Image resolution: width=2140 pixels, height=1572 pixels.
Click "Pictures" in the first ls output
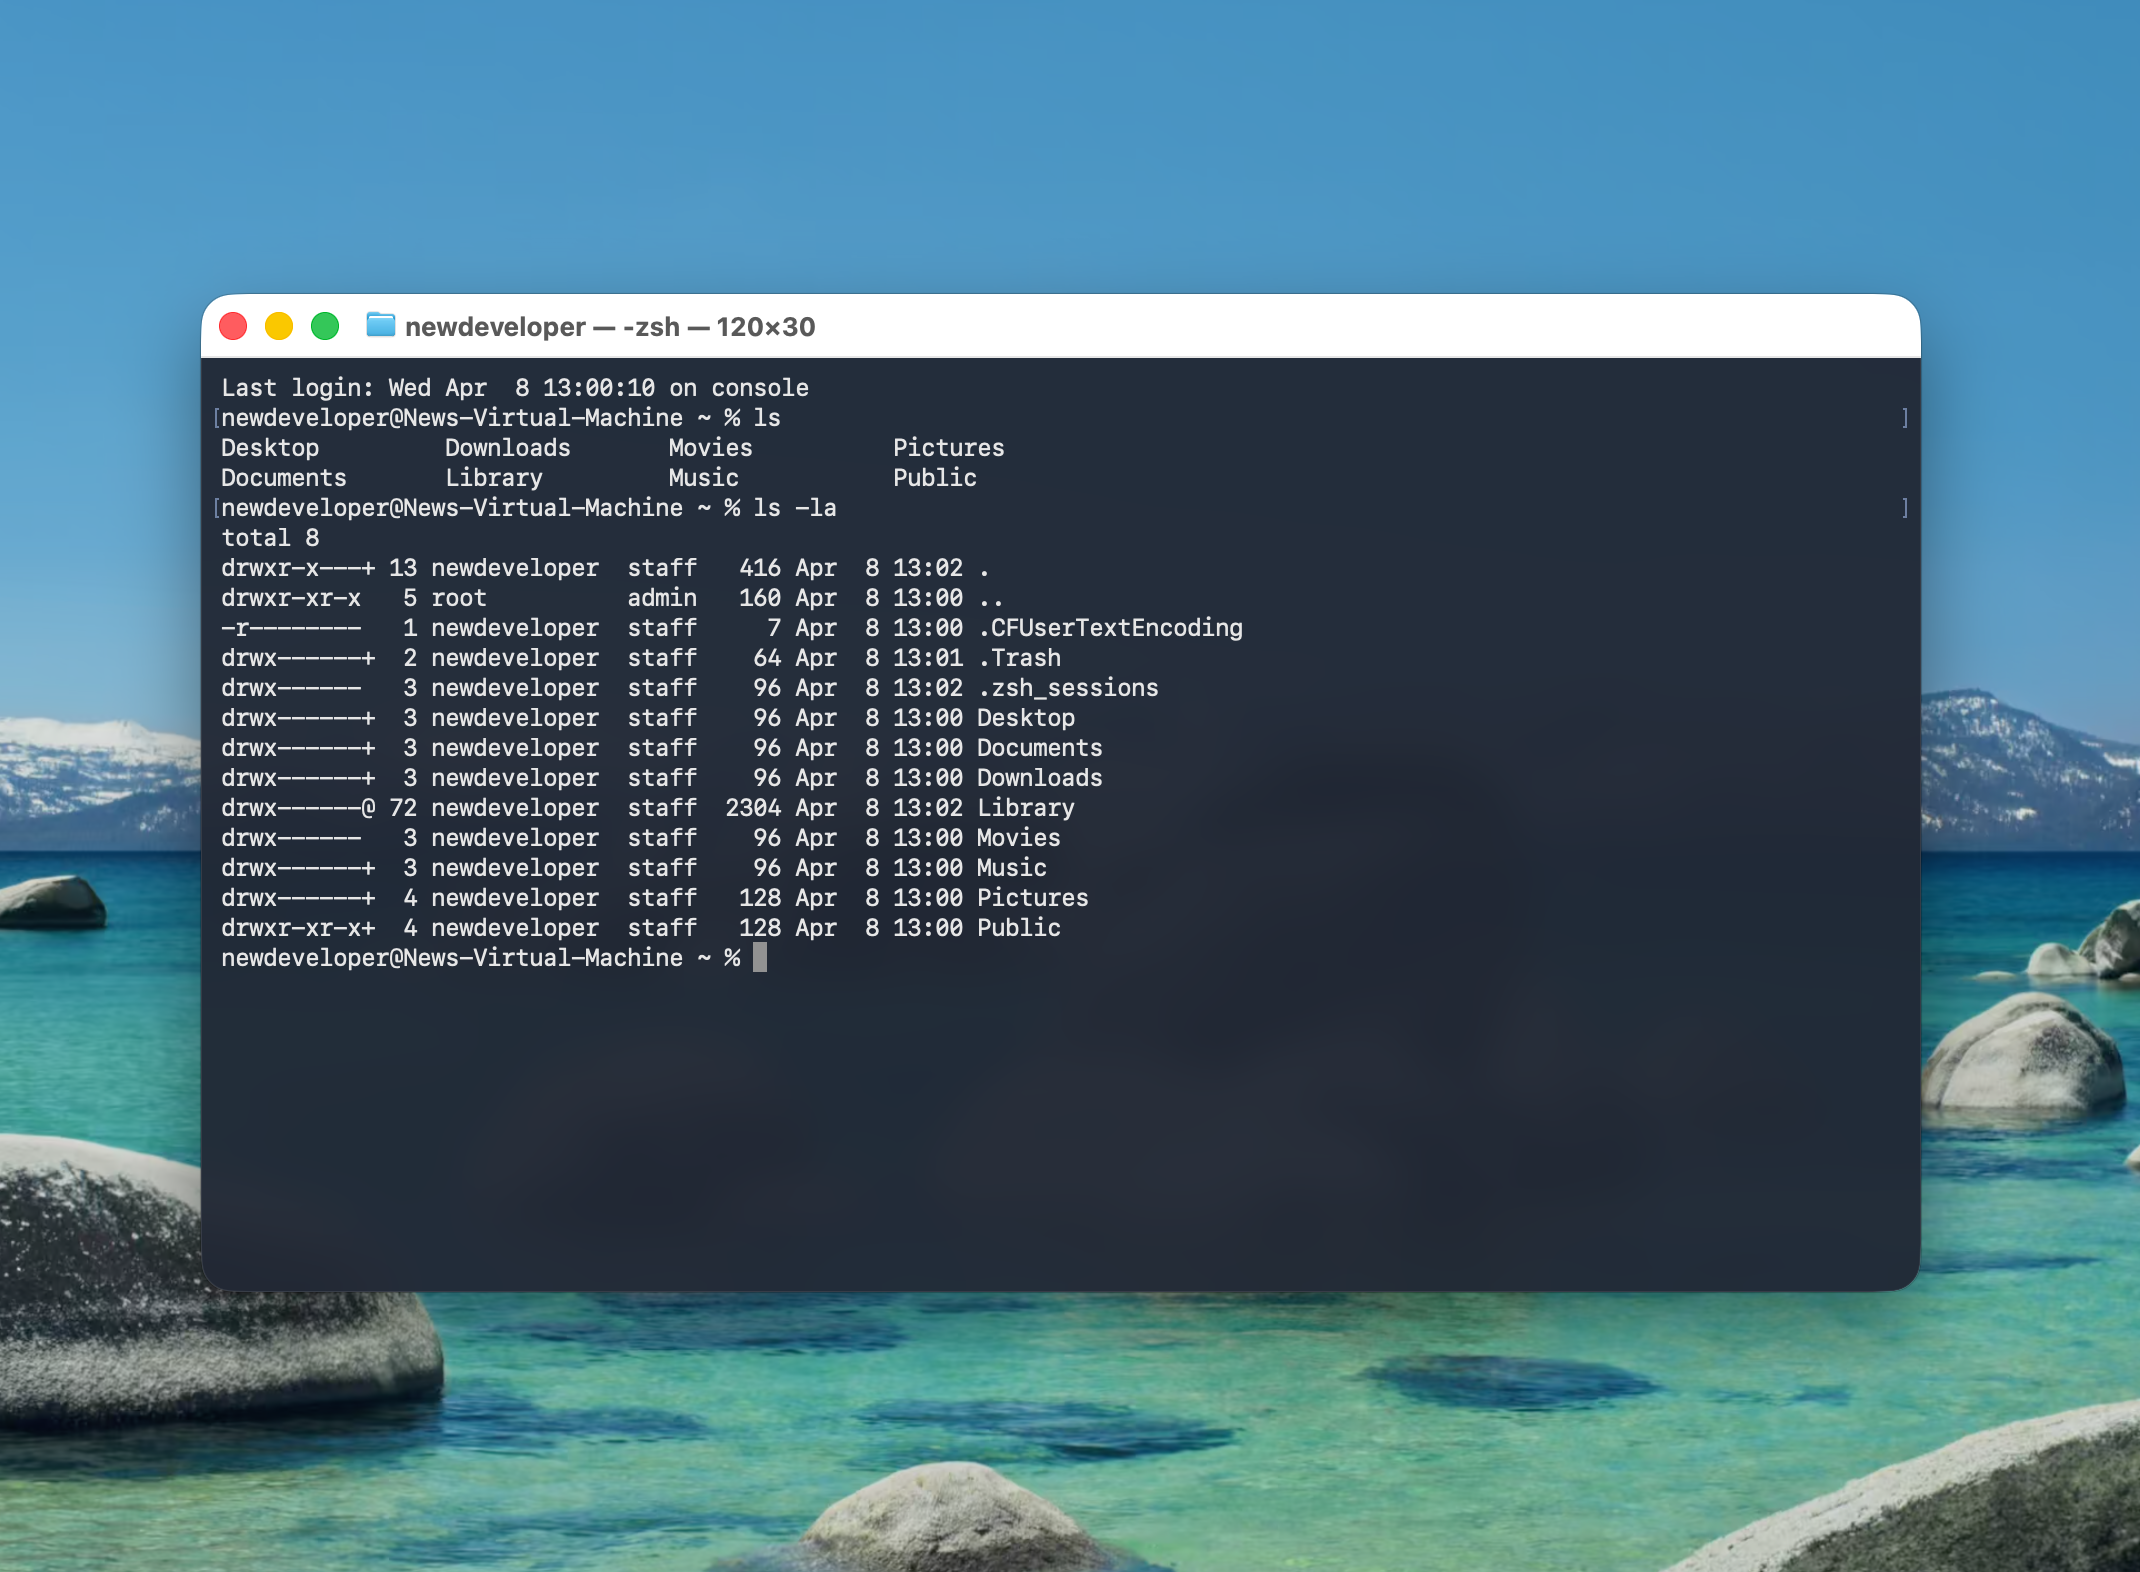[948, 448]
